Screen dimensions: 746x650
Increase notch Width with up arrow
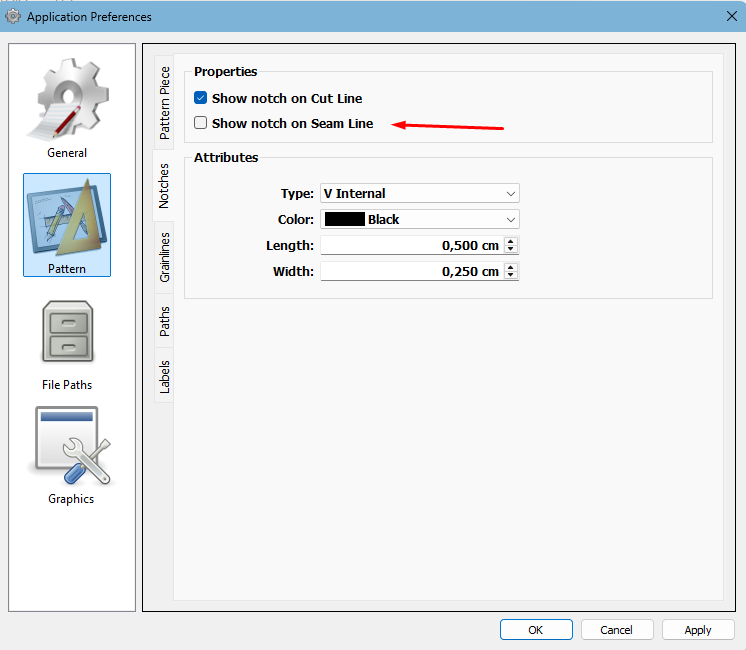tap(511, 267)
